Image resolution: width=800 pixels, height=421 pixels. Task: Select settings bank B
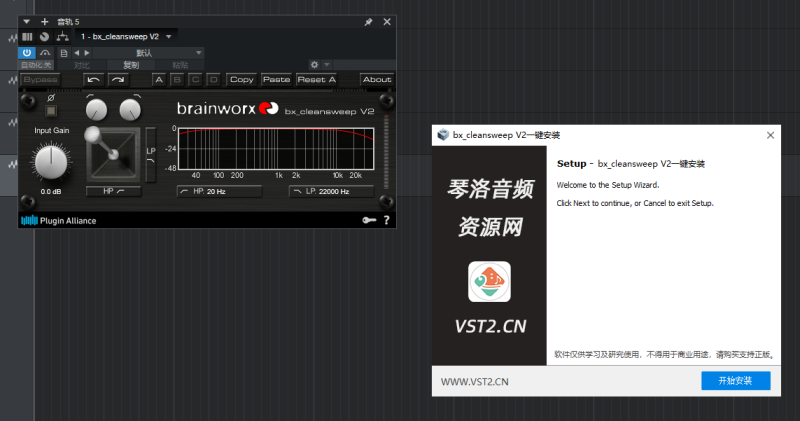(x=177, y=80)
